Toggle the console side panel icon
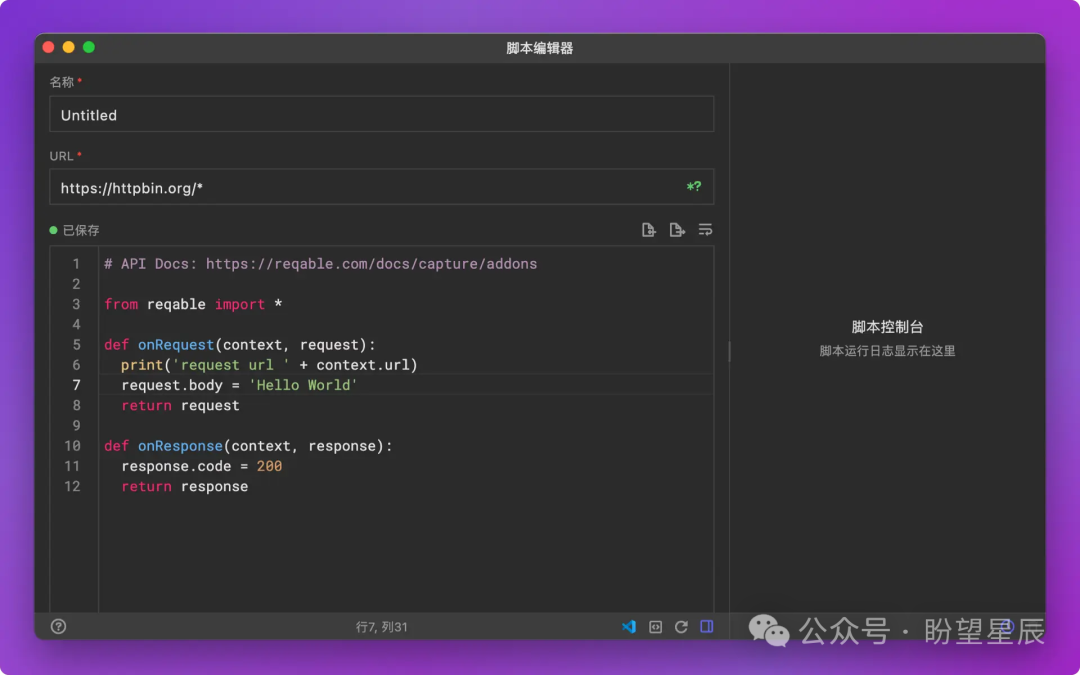 707,626
